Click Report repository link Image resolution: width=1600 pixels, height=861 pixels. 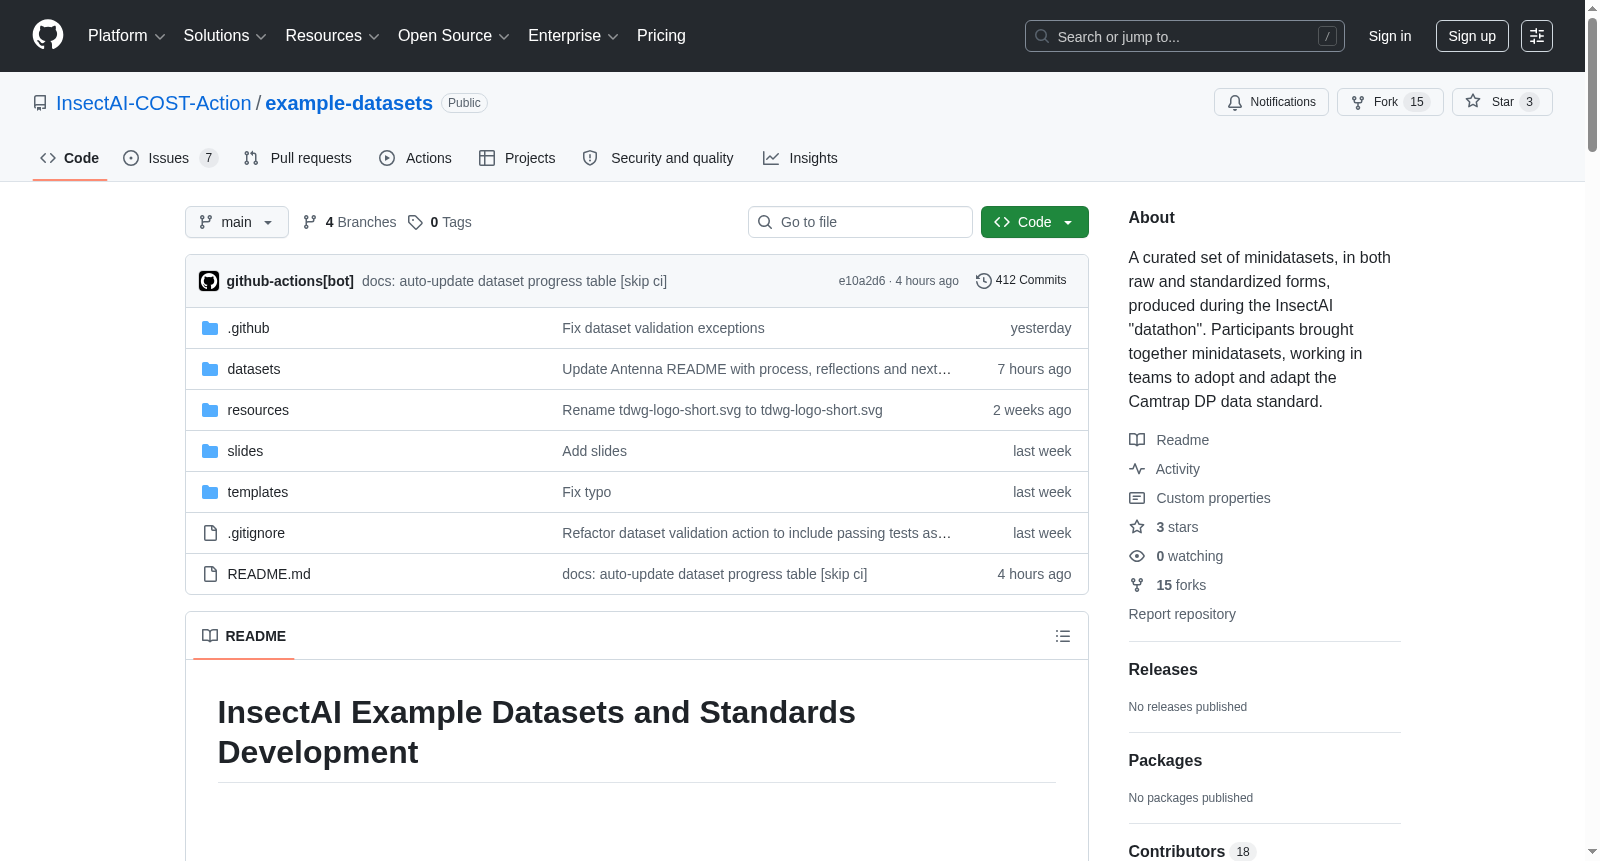pos(1182,614)
